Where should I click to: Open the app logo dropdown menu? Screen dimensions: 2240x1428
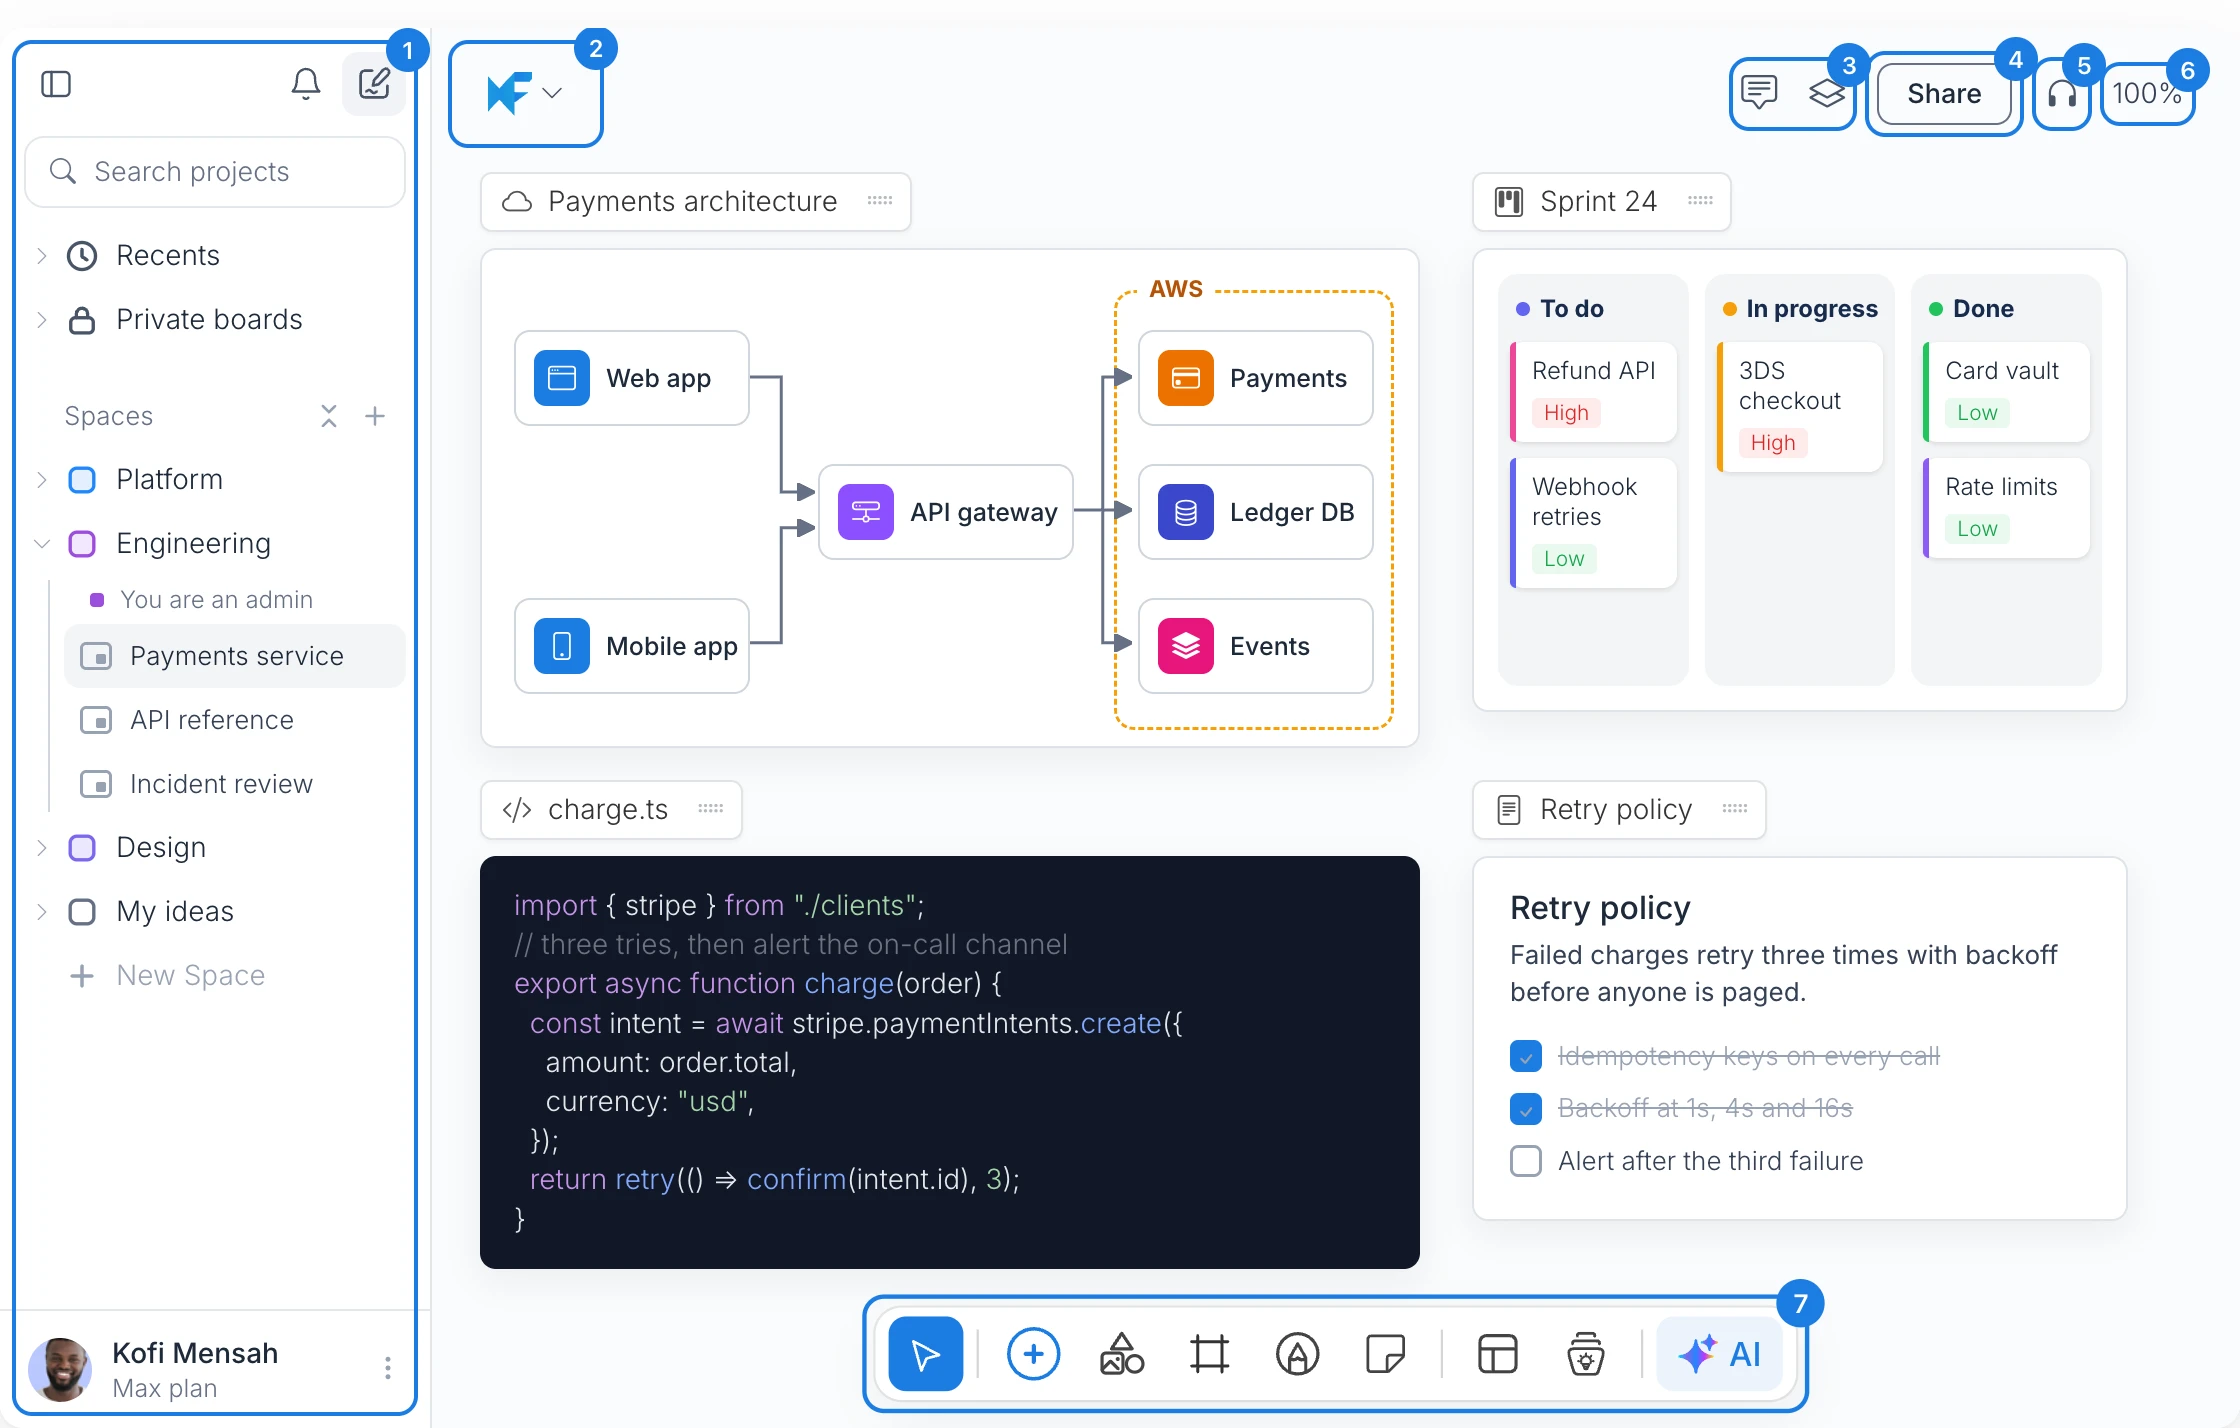click(x=526, y=94)
